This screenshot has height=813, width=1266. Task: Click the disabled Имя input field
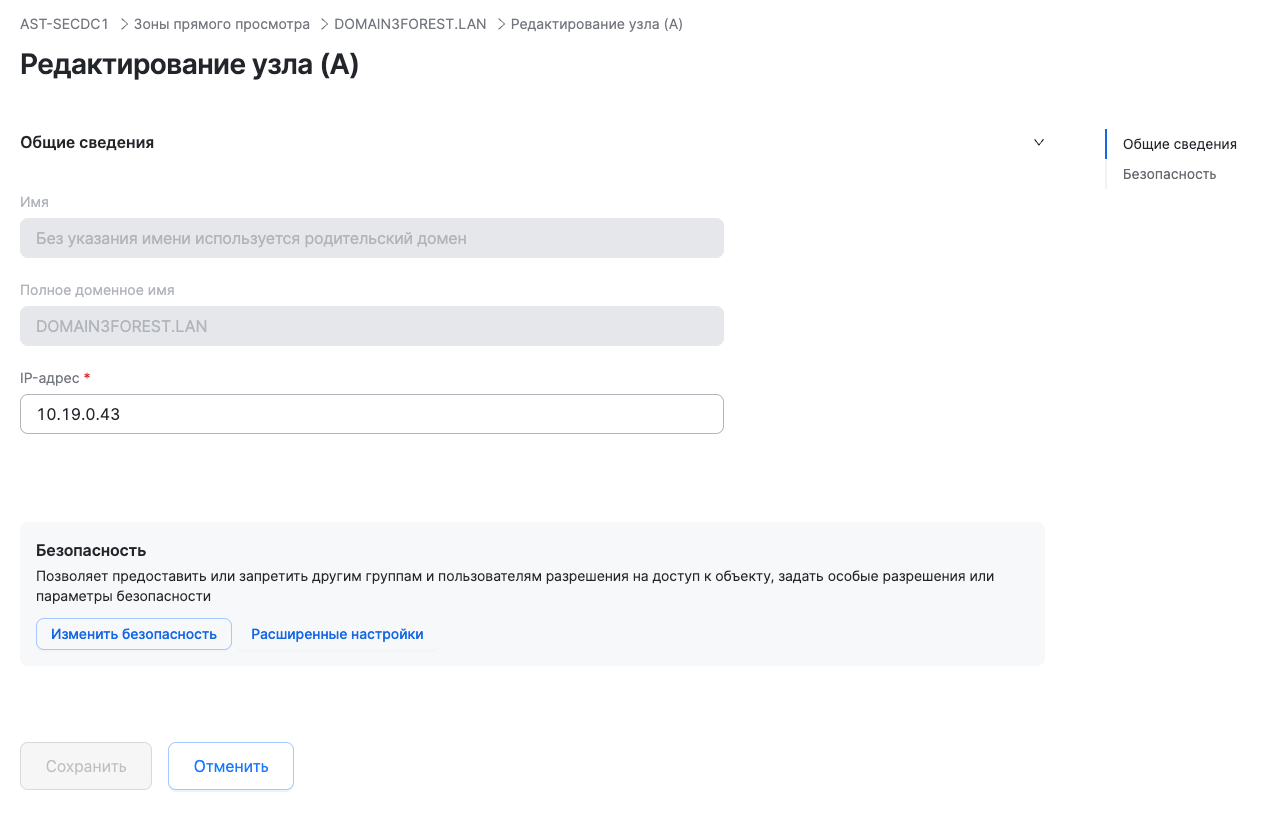click(371, 239)
